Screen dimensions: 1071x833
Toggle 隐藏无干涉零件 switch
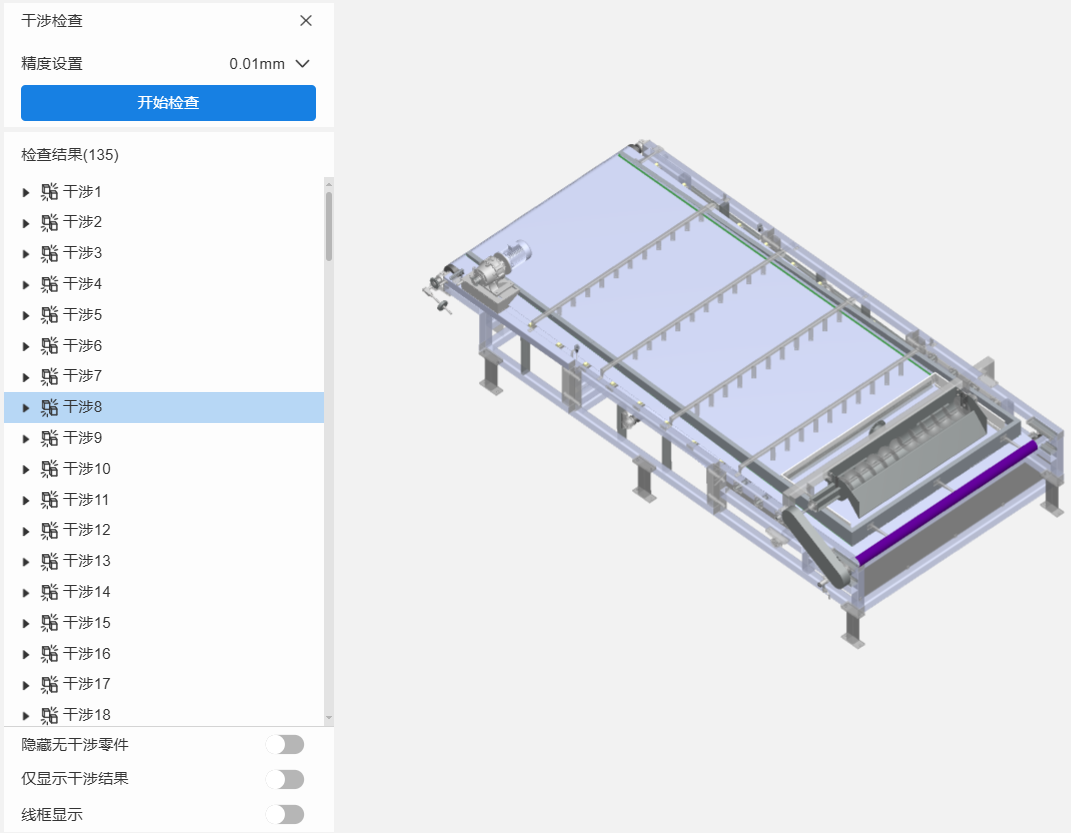pos(285,745)
